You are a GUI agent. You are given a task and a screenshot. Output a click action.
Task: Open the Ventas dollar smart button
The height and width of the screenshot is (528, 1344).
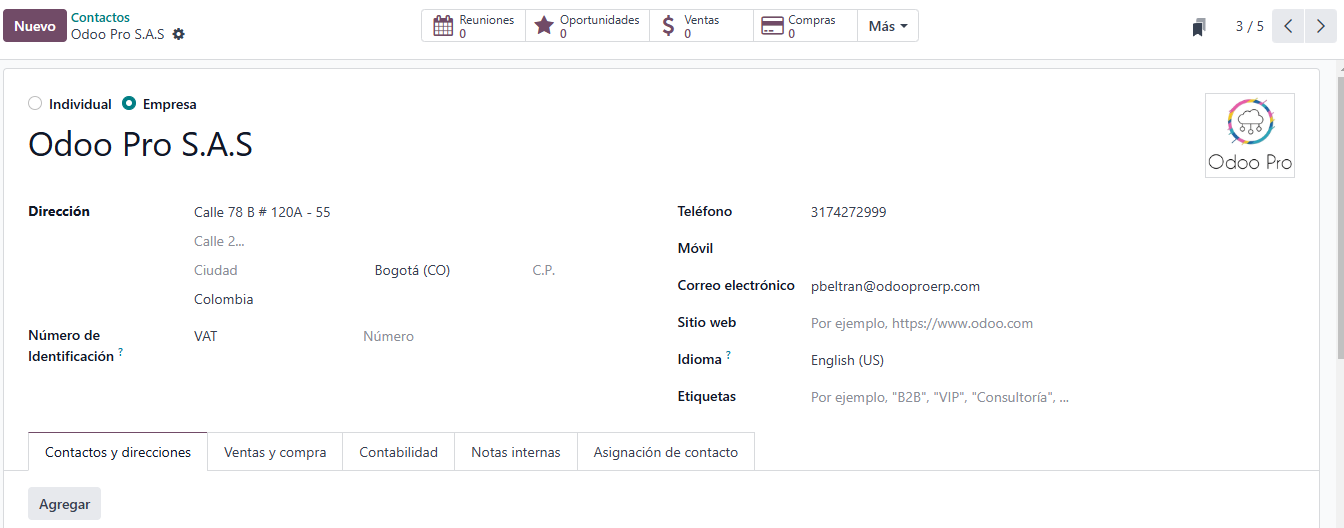pyautogui.click(x=701, y=26)
